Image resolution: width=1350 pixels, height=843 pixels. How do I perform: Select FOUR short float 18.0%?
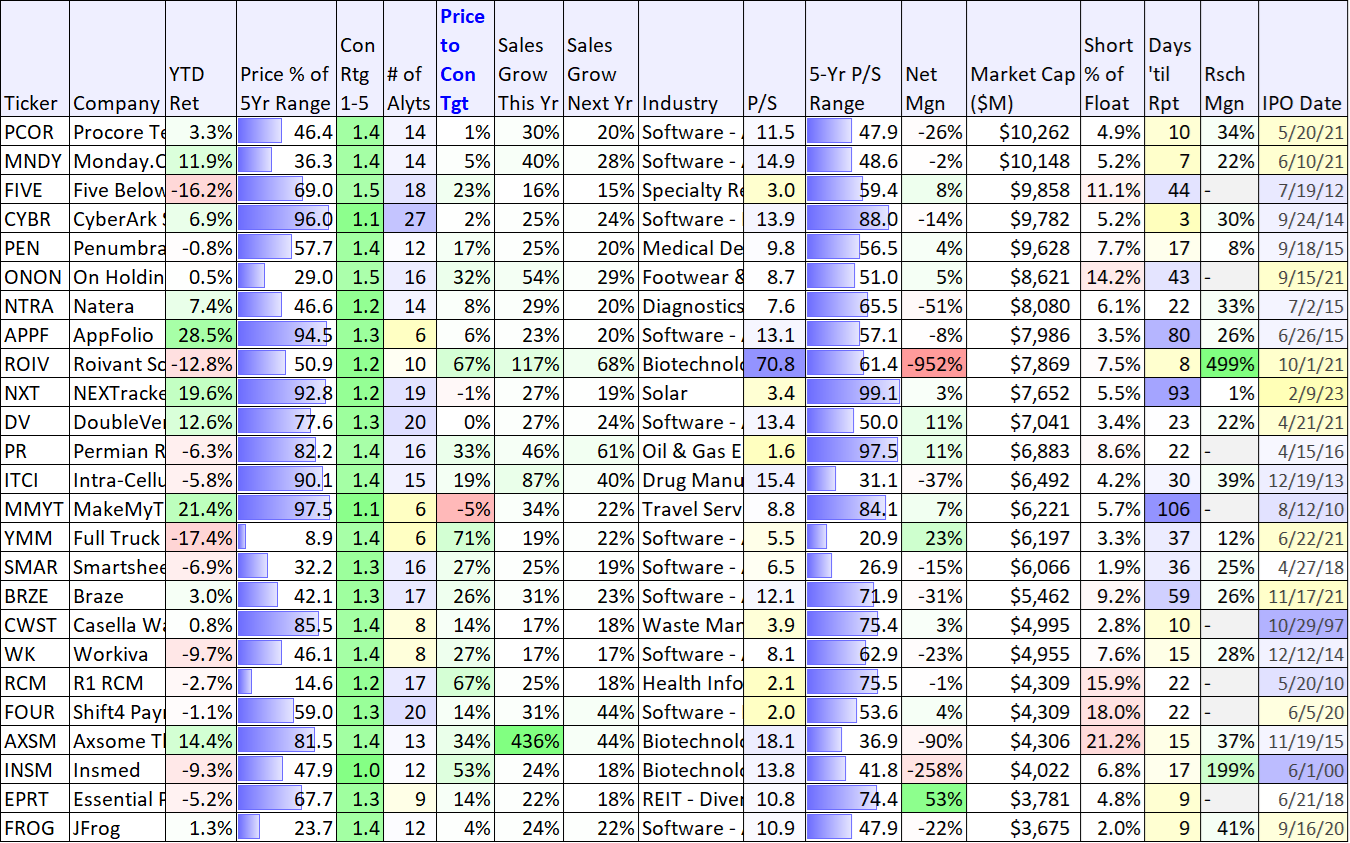tap(1112, 712)
